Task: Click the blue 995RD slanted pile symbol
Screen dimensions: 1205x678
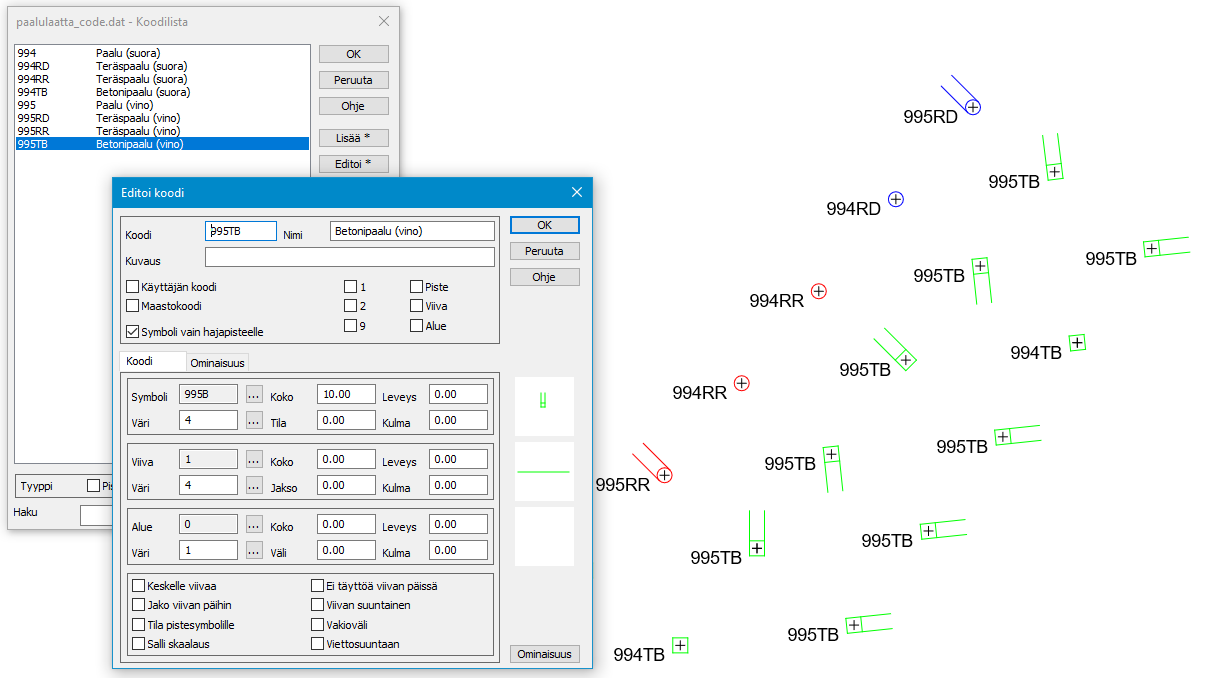Action: click(x=972, y=106)
